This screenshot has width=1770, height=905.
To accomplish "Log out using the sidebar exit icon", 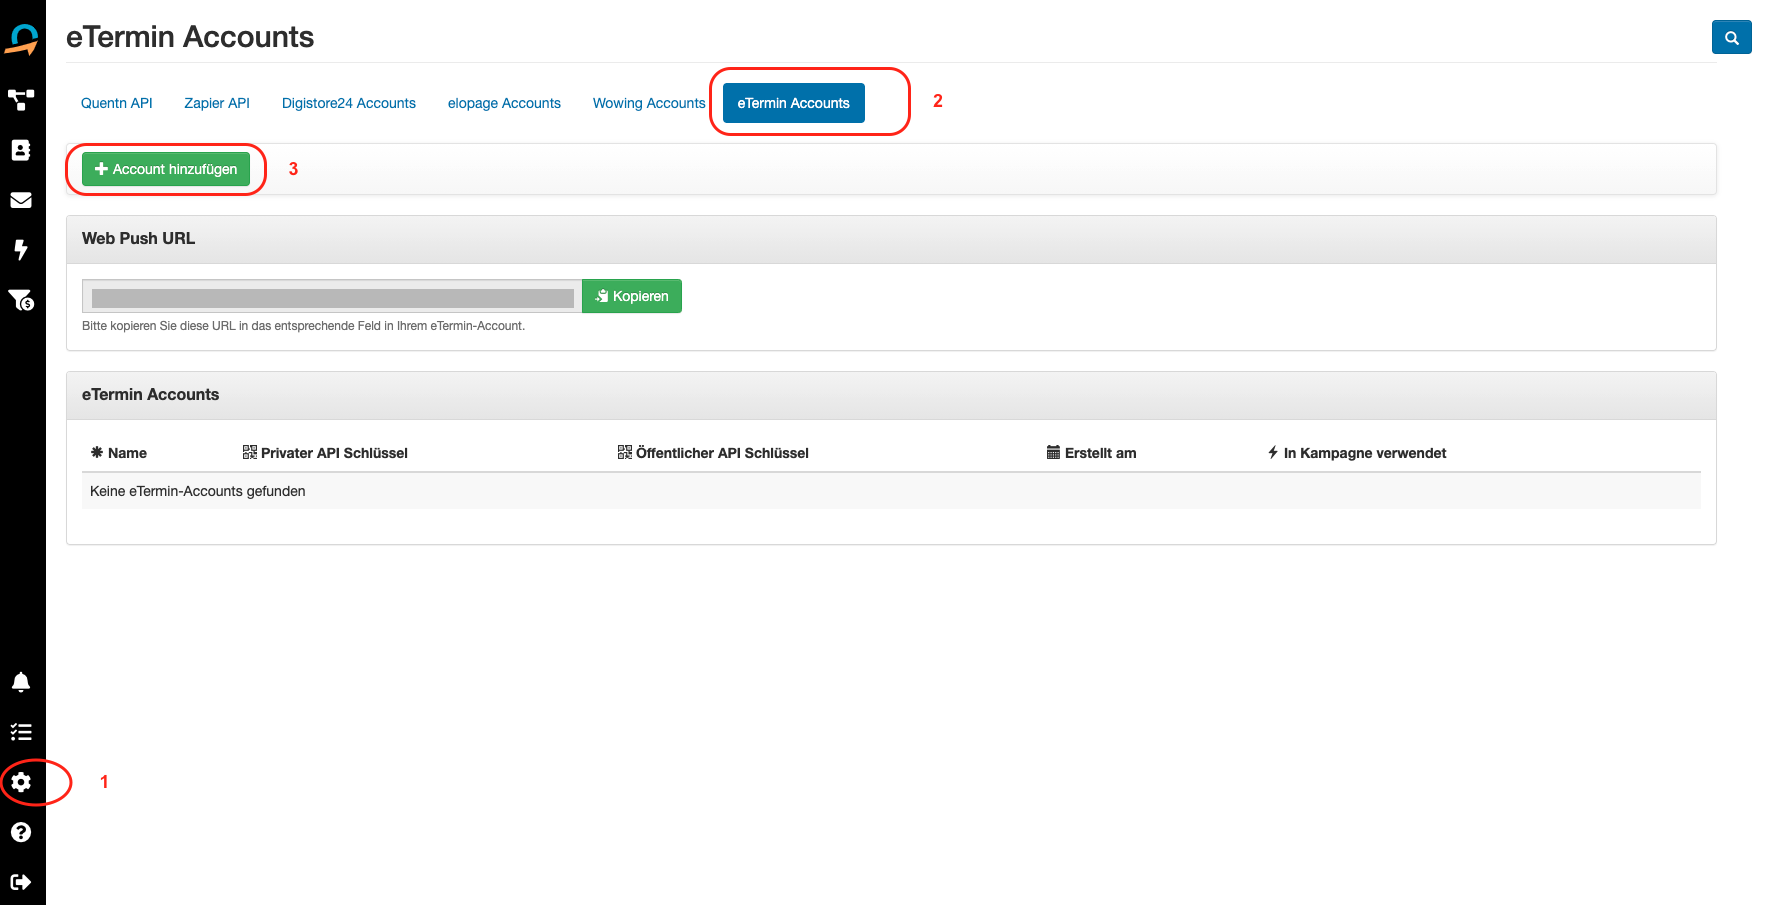I will (x=21, y=882).
